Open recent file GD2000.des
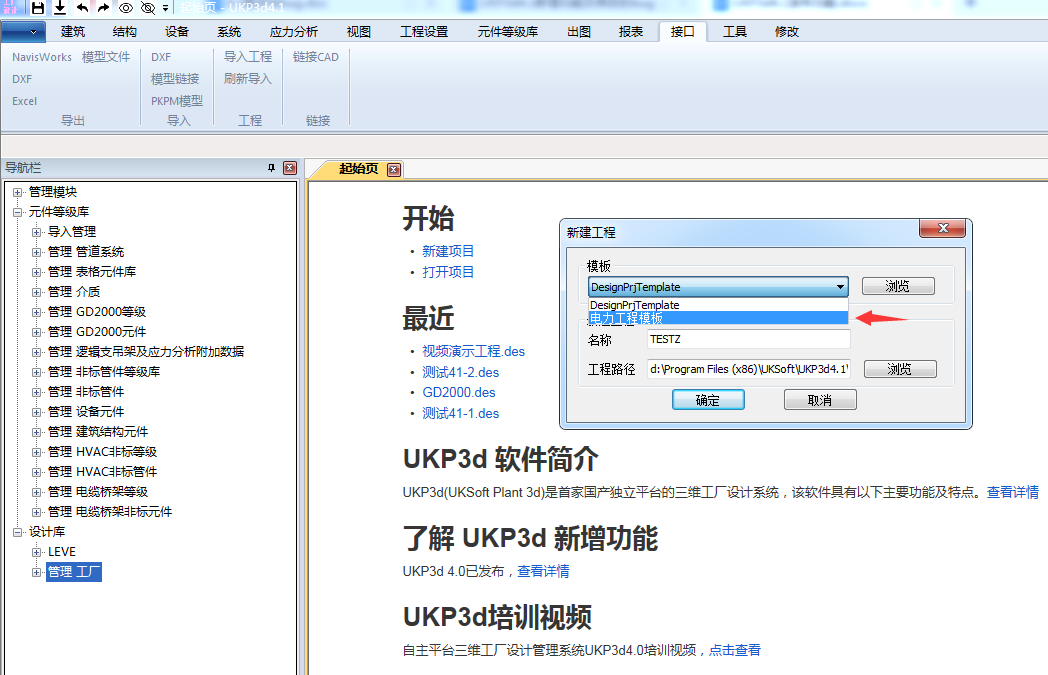This screenshot has height=675, width=1048. tap(458, 392)
